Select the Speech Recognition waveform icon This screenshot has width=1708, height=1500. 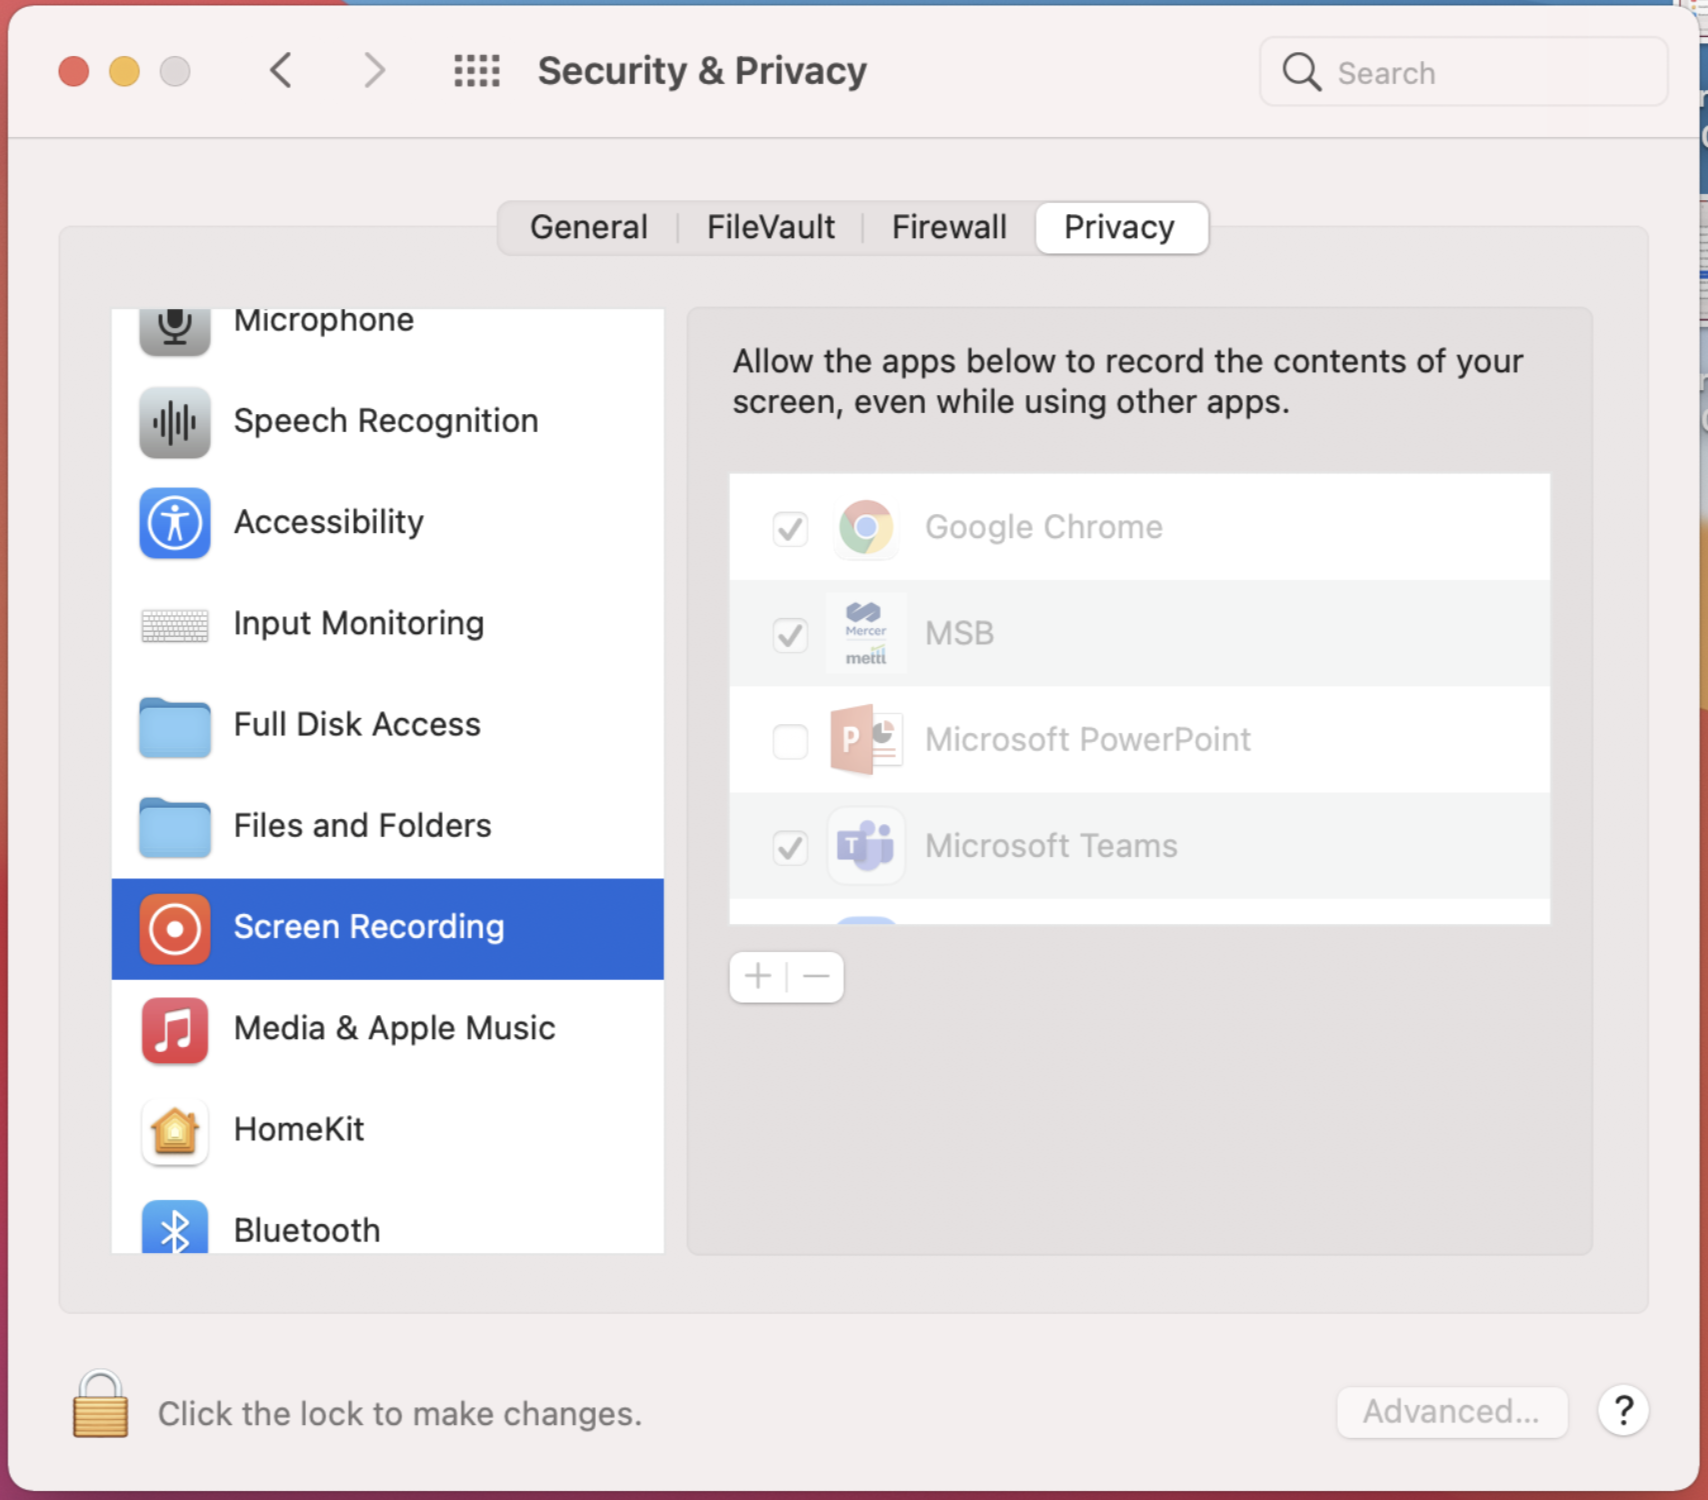point(175,422)
